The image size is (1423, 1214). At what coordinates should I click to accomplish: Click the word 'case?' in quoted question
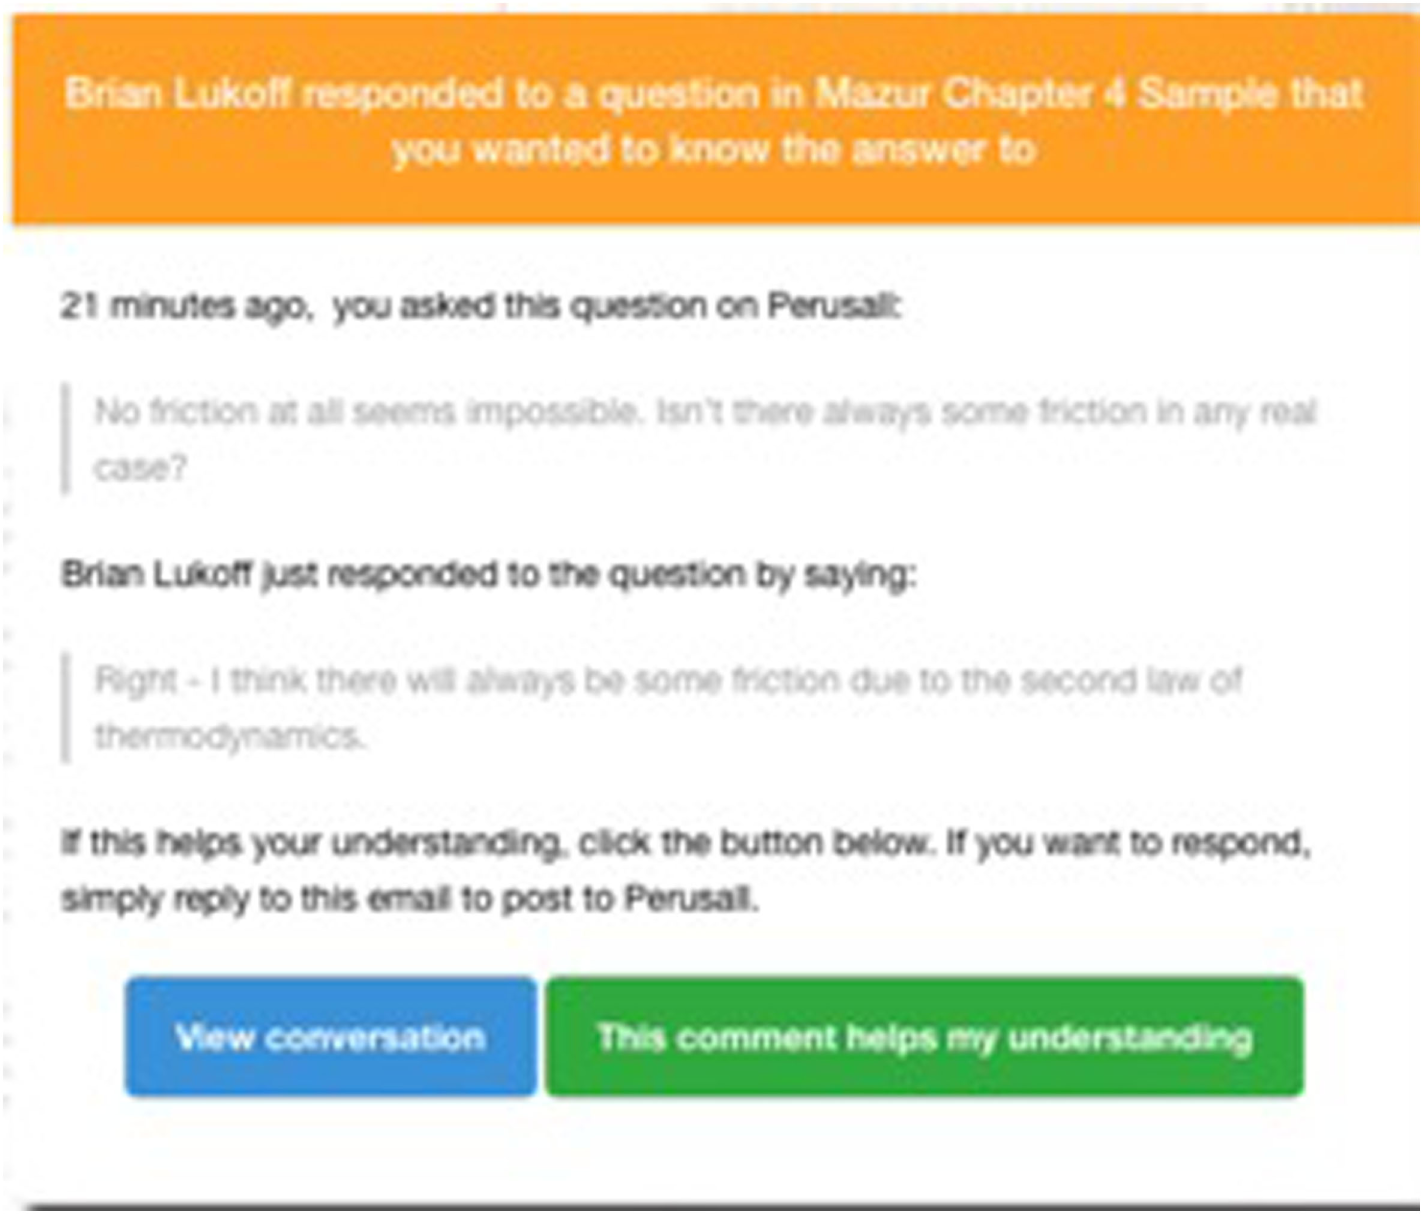141,467
